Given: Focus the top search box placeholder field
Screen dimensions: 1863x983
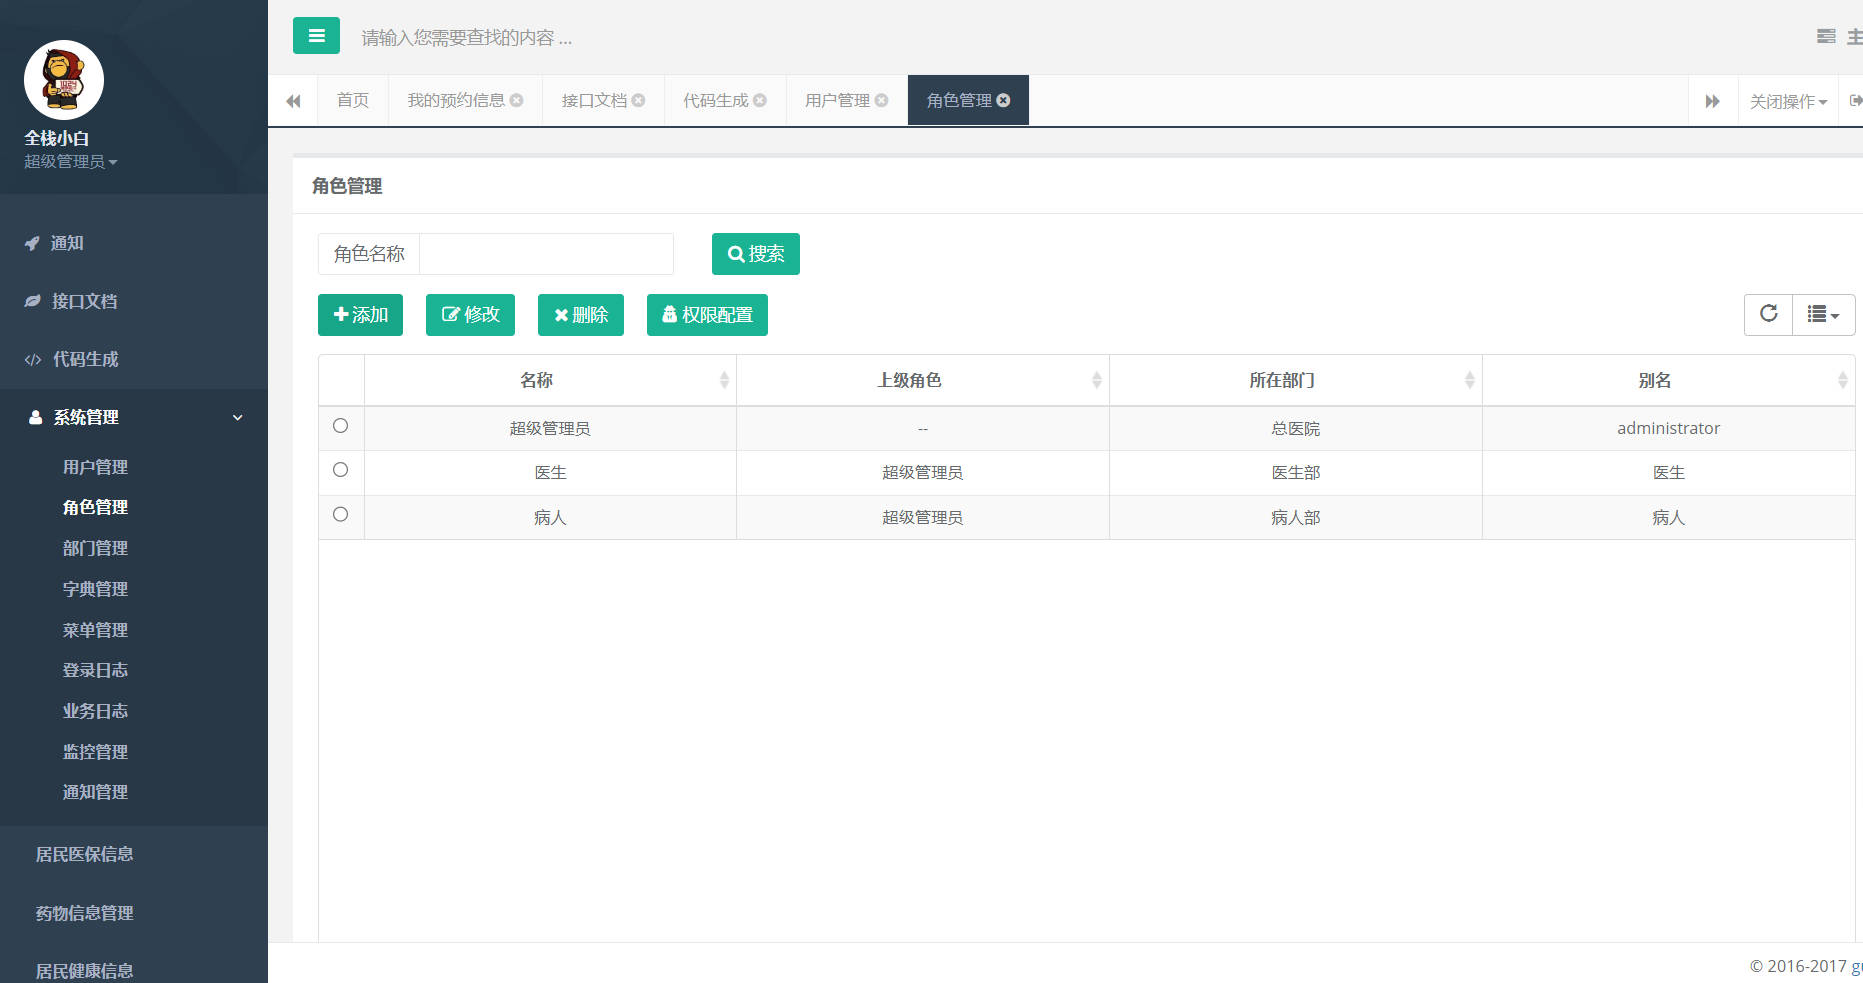Looking at the screenshot, I should (467, 38).
